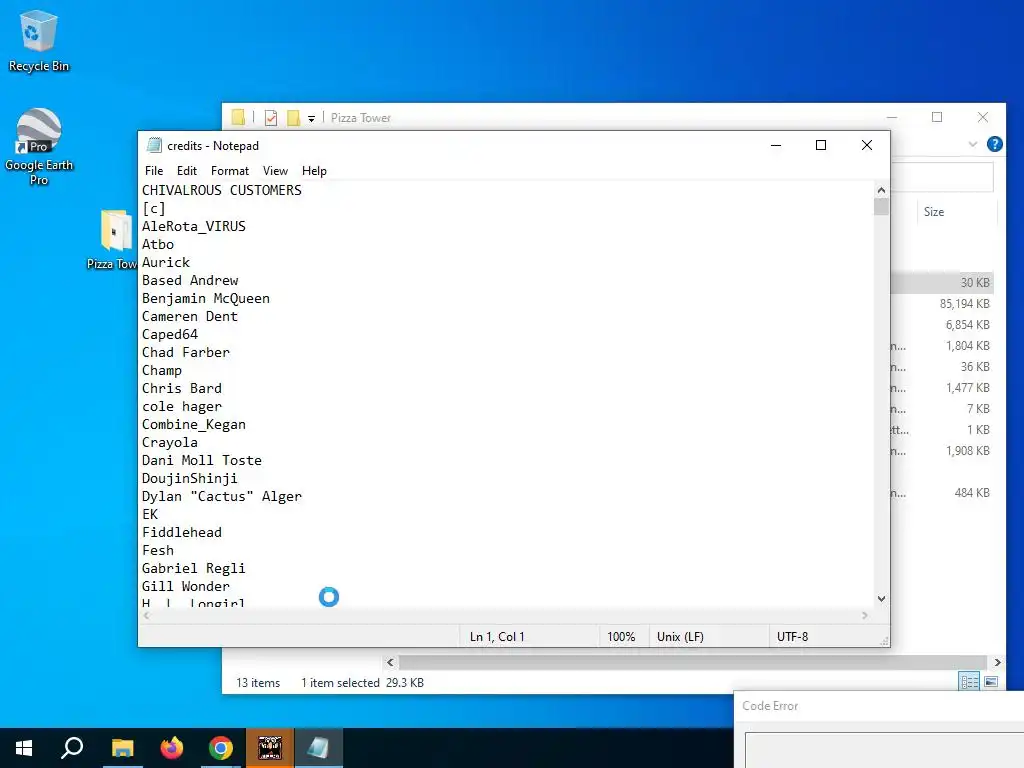The width and height of the screenshot is (1024, 768).
Task: Click Notepad vertical scrollbar down arrow
Action: click(881, 599)
